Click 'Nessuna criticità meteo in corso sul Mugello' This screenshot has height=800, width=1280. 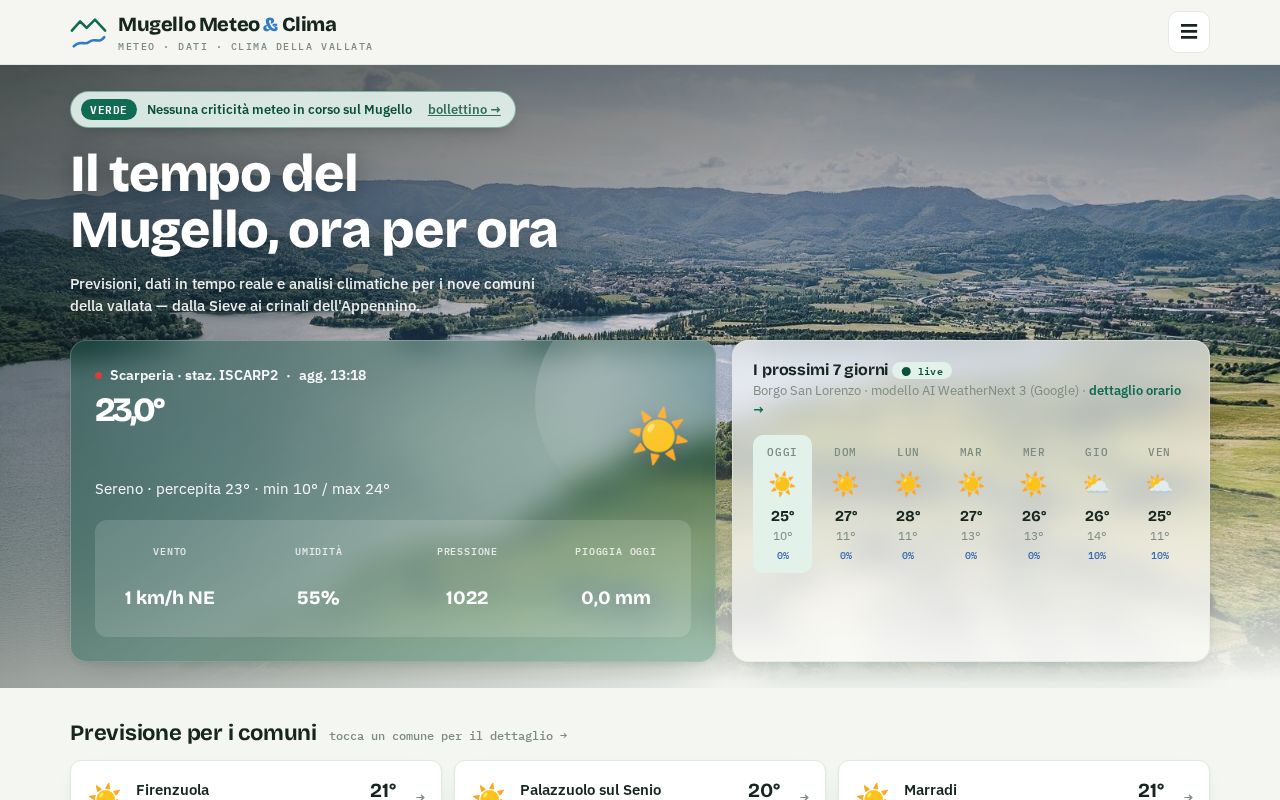point(279,110)
